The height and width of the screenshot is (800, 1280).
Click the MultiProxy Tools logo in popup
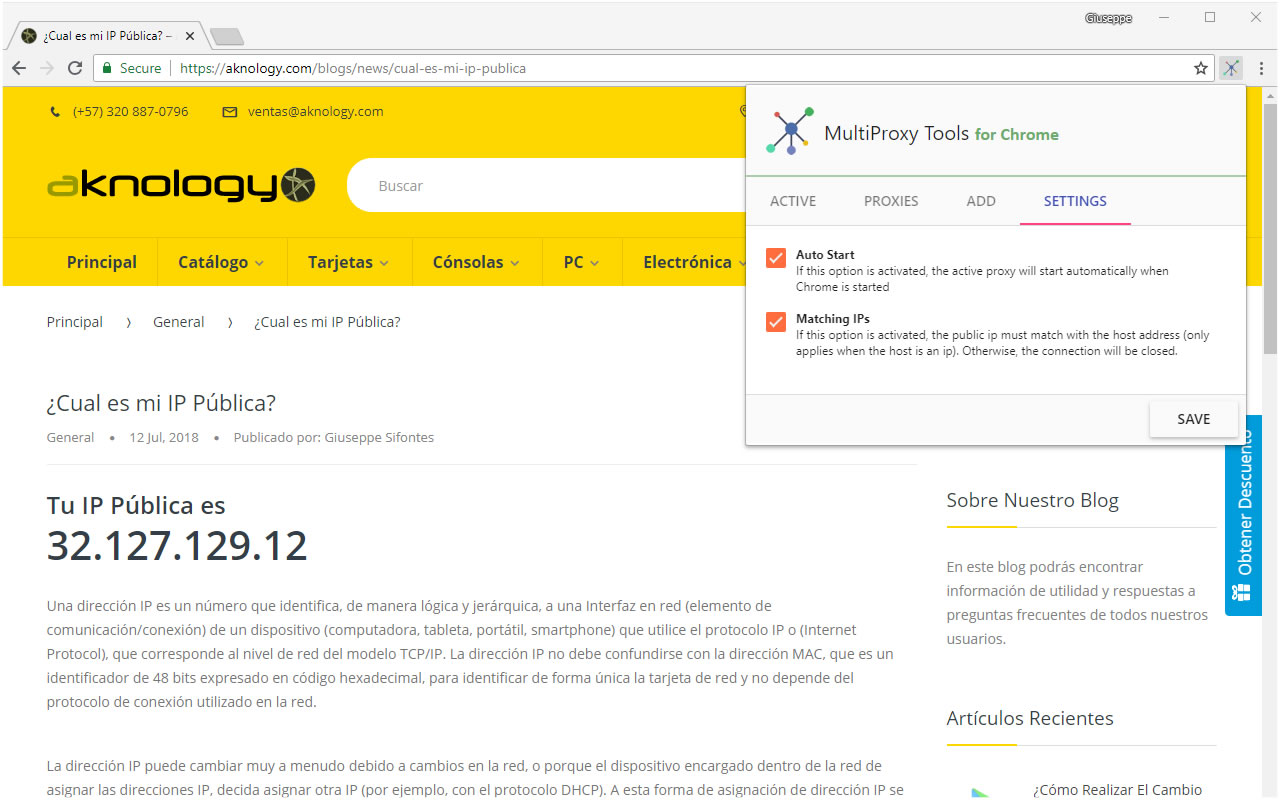tap(790, 130)
